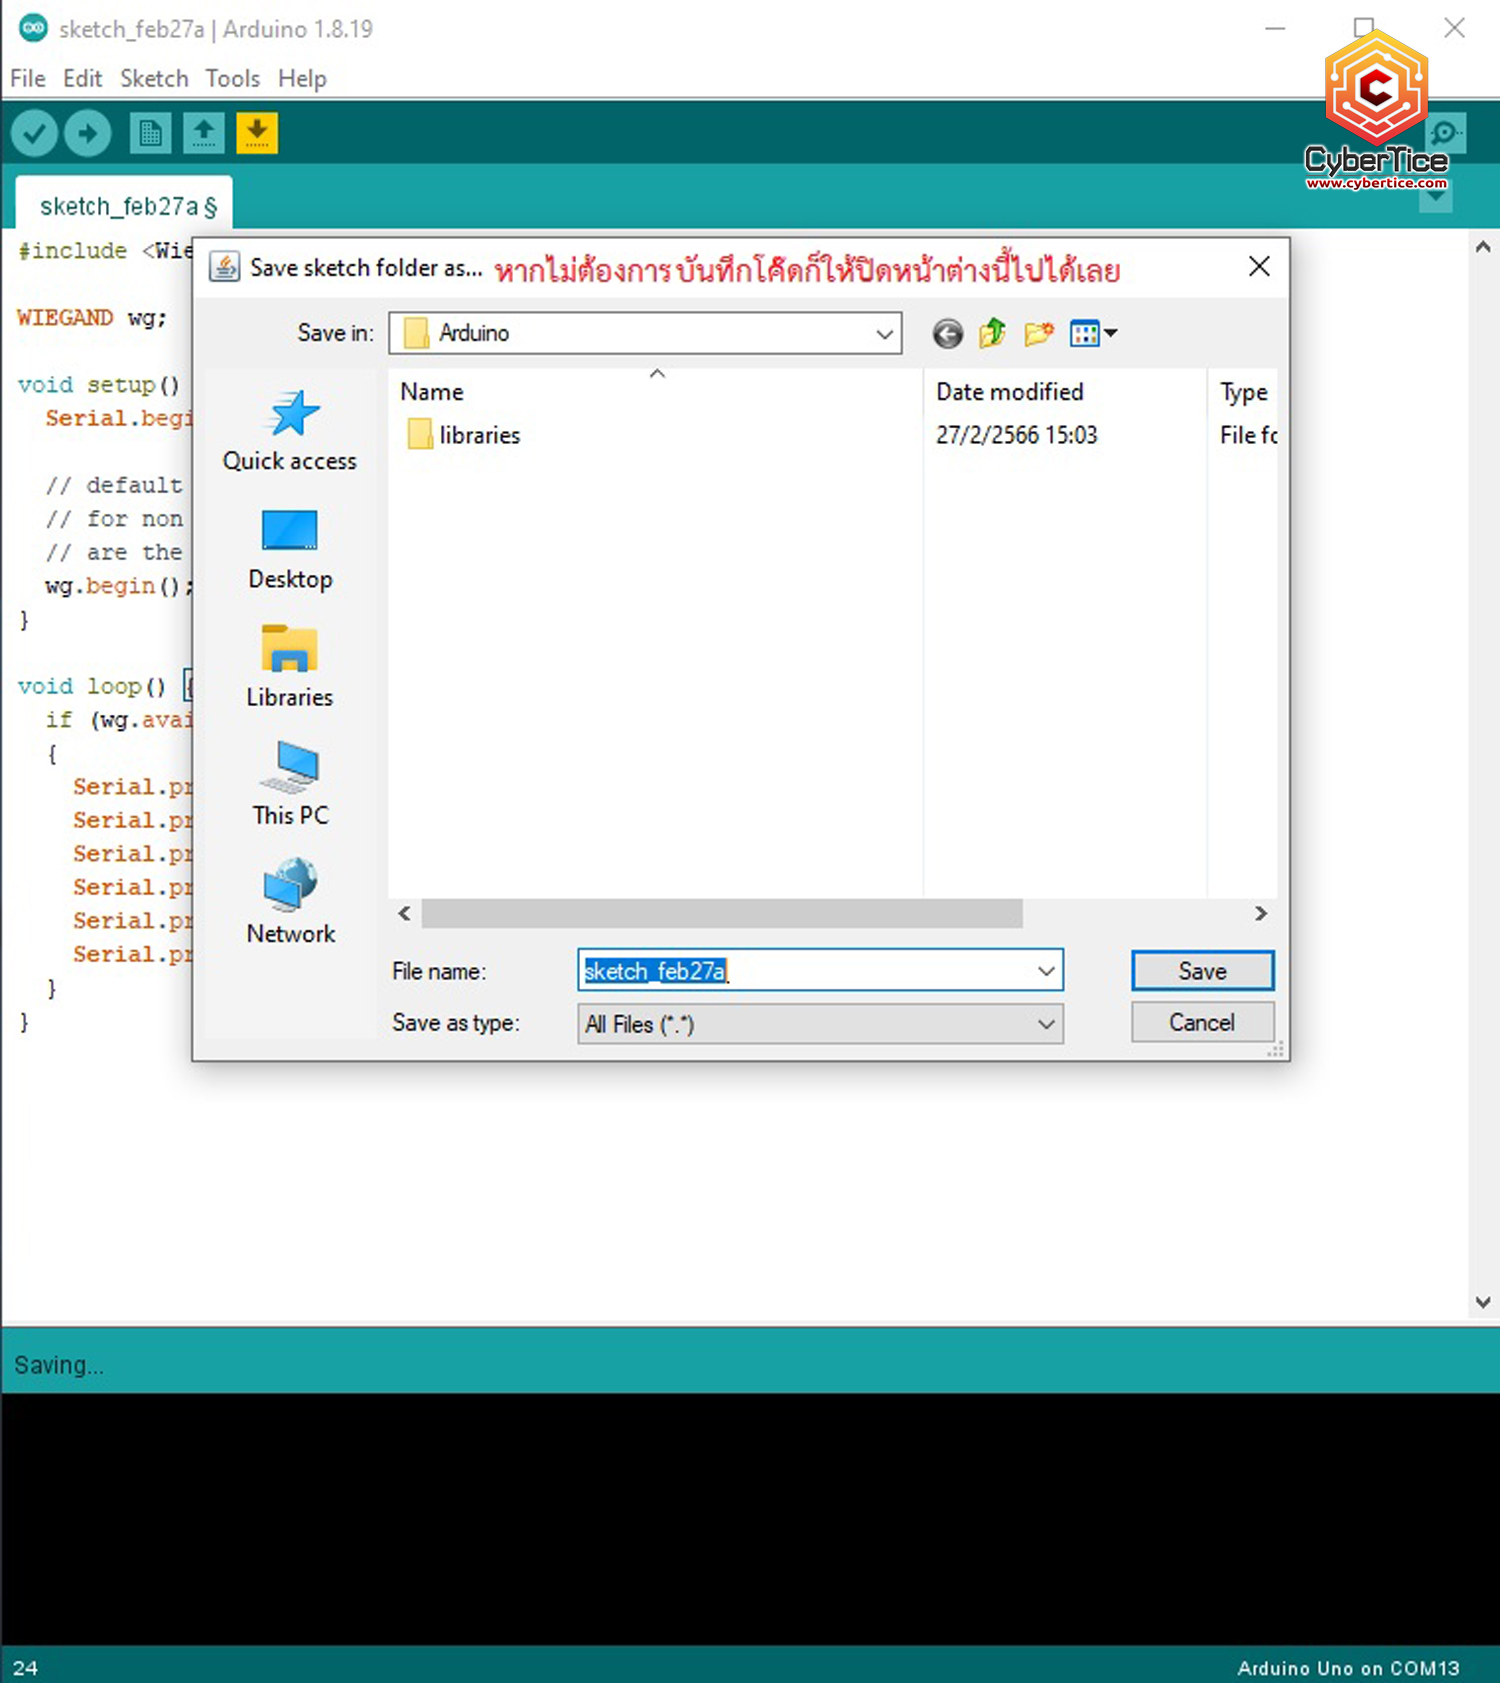
Task: Expand the File name dropdown arrow
Action: (x=1046, y=971)
